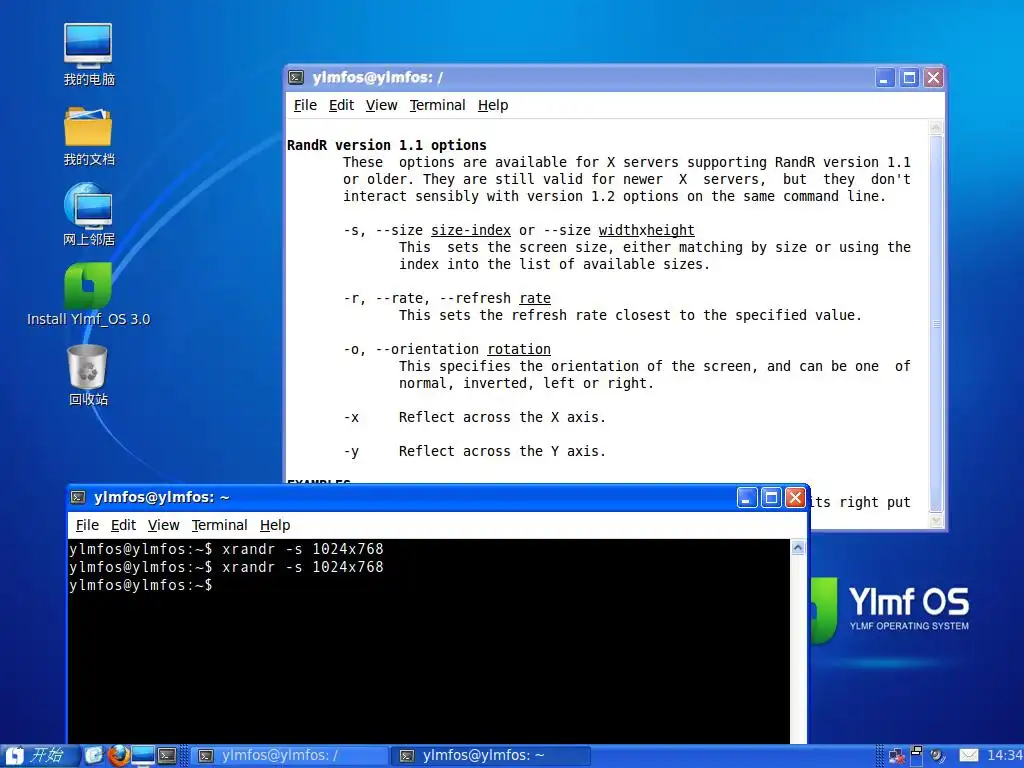This screenshot has height=768, width=1024.
Task: Click the volume speaker tray icon
Action: [x=937, y=756]
